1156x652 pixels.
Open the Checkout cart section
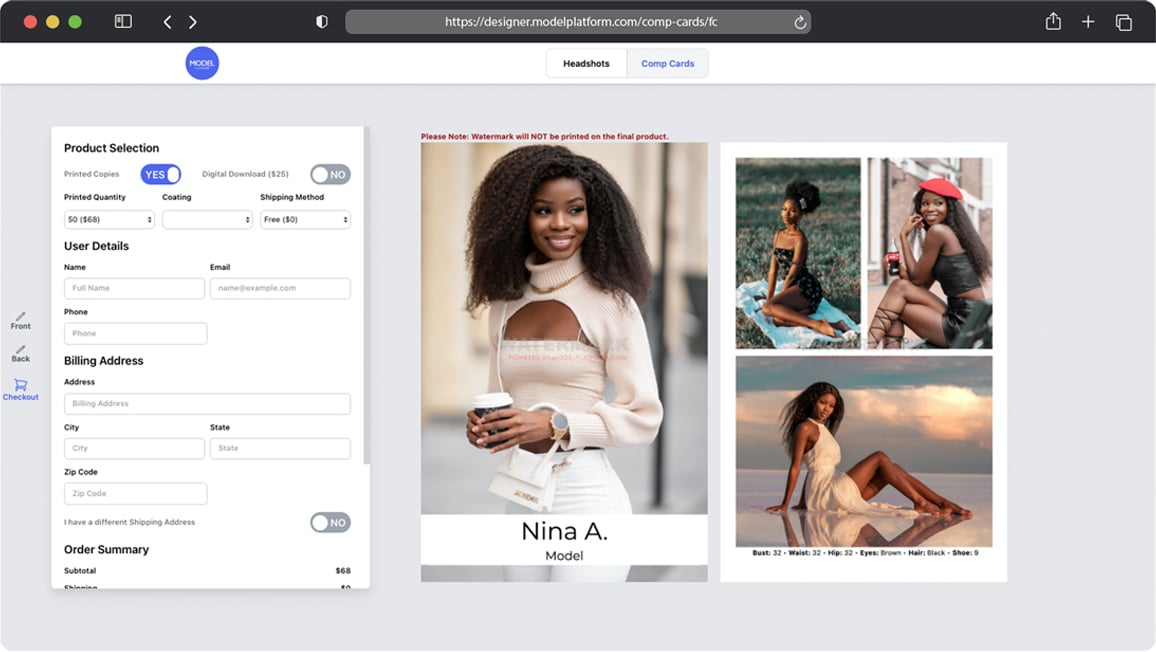point(21,389)
